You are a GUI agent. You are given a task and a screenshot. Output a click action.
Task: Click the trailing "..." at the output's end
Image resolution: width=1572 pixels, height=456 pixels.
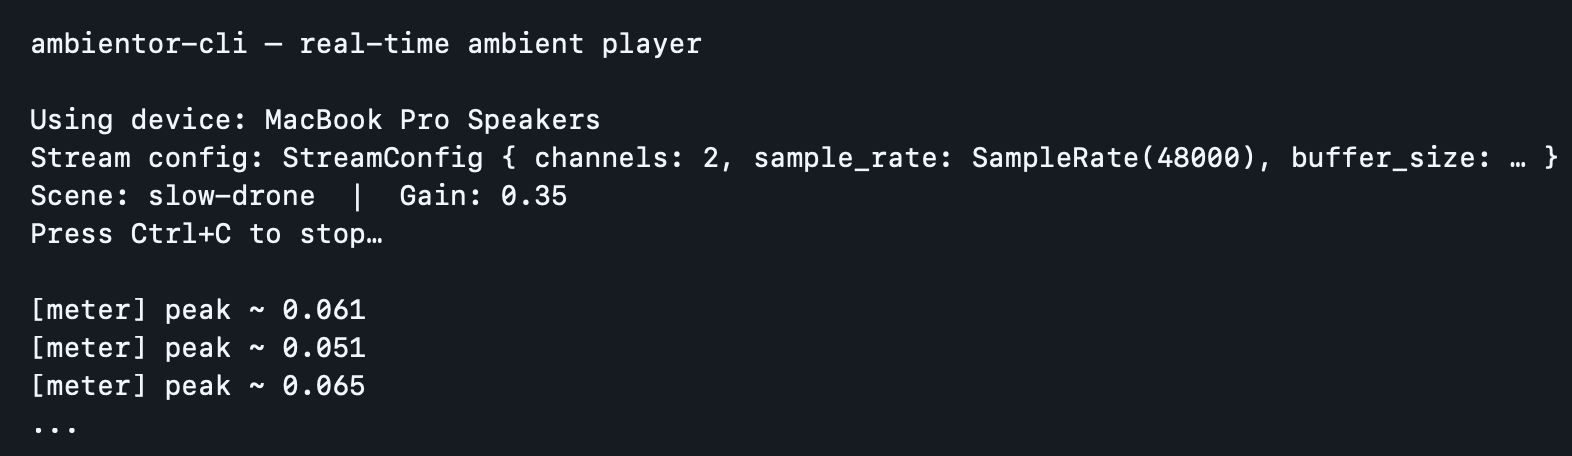(x=54, y=427)
